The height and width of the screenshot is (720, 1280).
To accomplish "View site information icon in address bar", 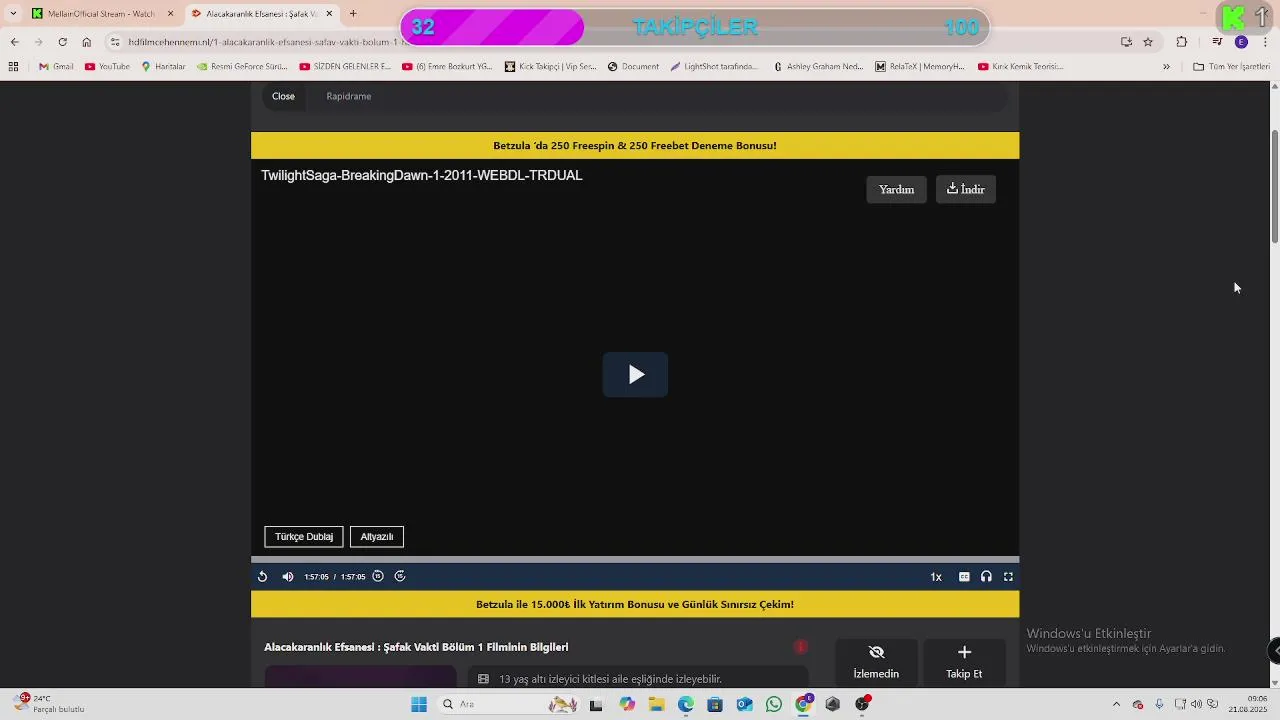I will tap(115, 42).
